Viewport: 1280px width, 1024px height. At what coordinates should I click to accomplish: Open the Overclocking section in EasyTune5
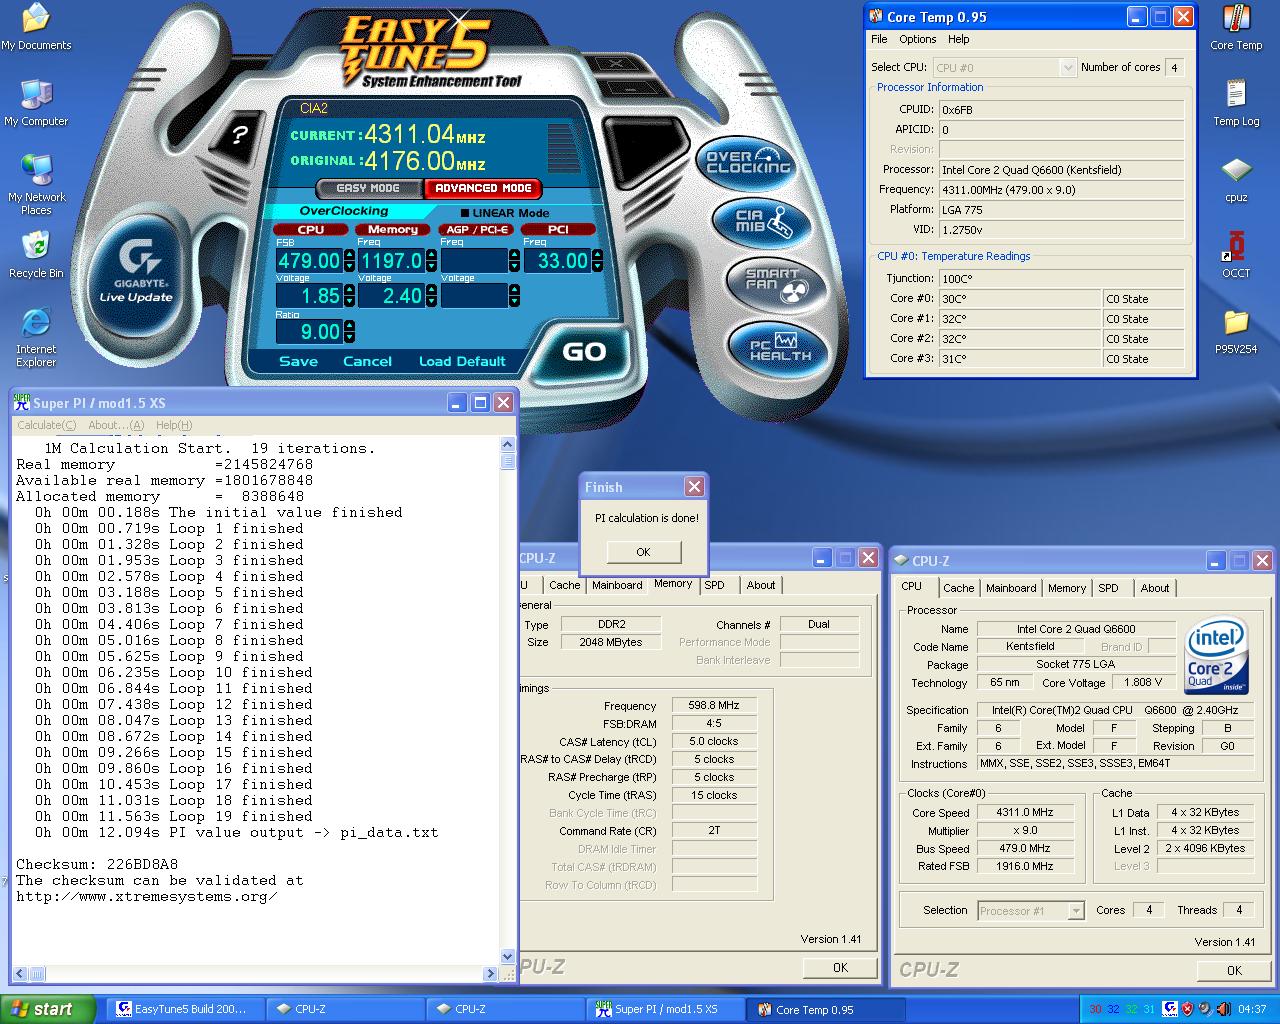[x=748, y=163]
